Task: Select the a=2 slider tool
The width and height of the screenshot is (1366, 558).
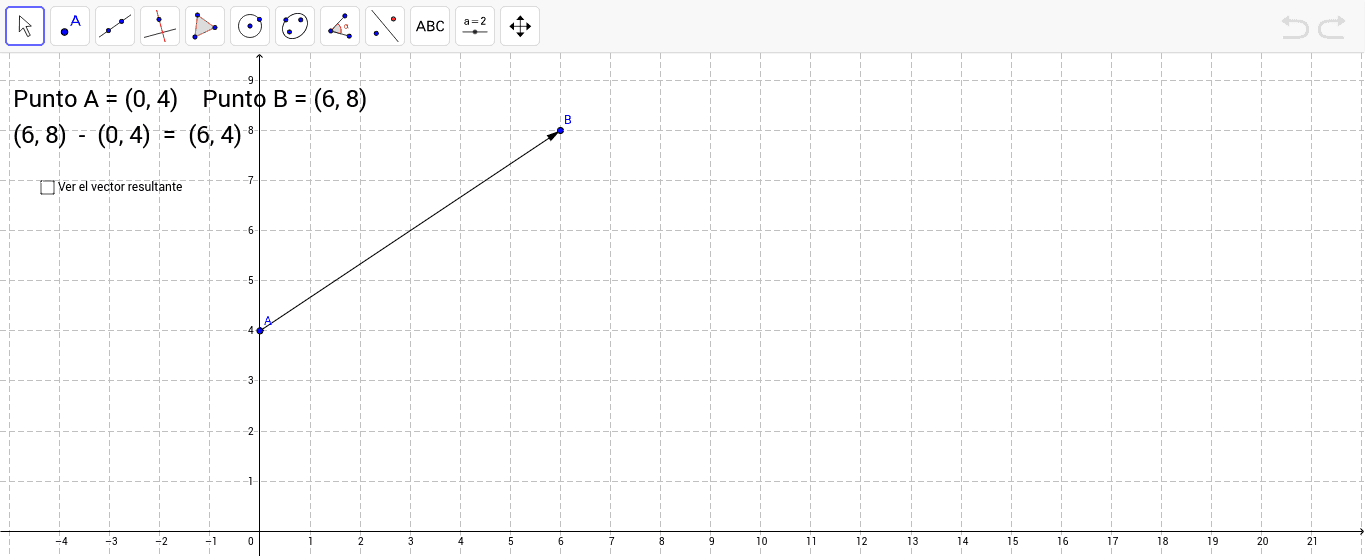Action: 475,26
